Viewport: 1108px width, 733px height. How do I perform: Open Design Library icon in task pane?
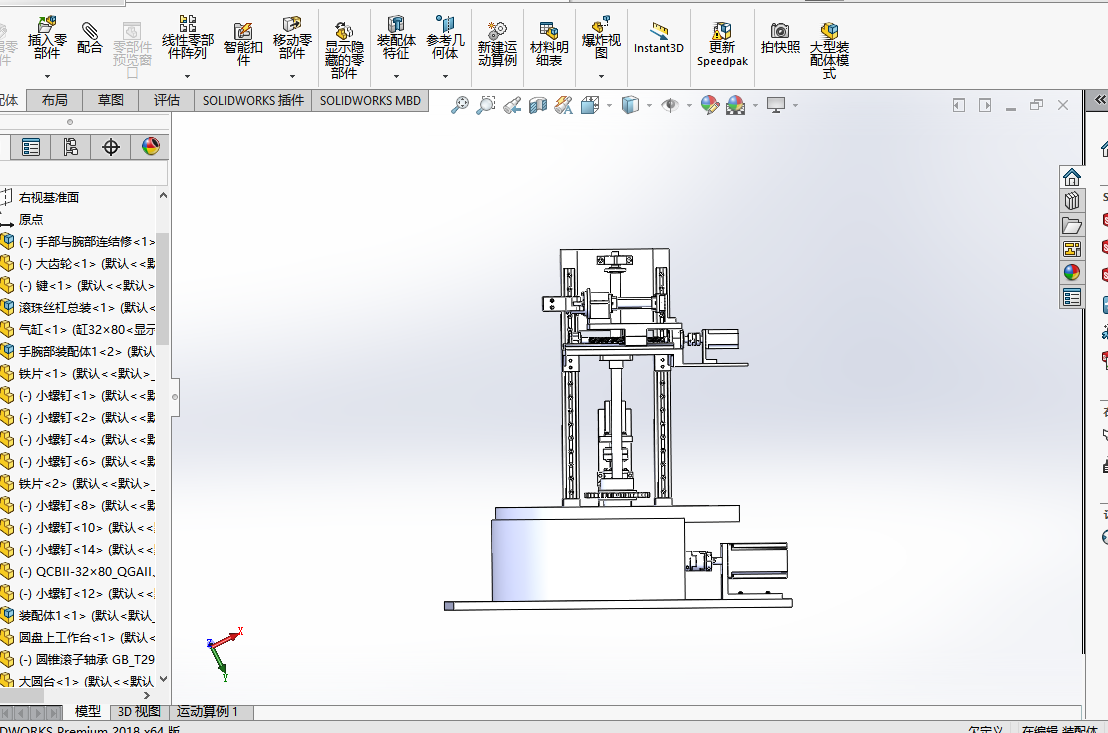click(x=1072, y=201)
